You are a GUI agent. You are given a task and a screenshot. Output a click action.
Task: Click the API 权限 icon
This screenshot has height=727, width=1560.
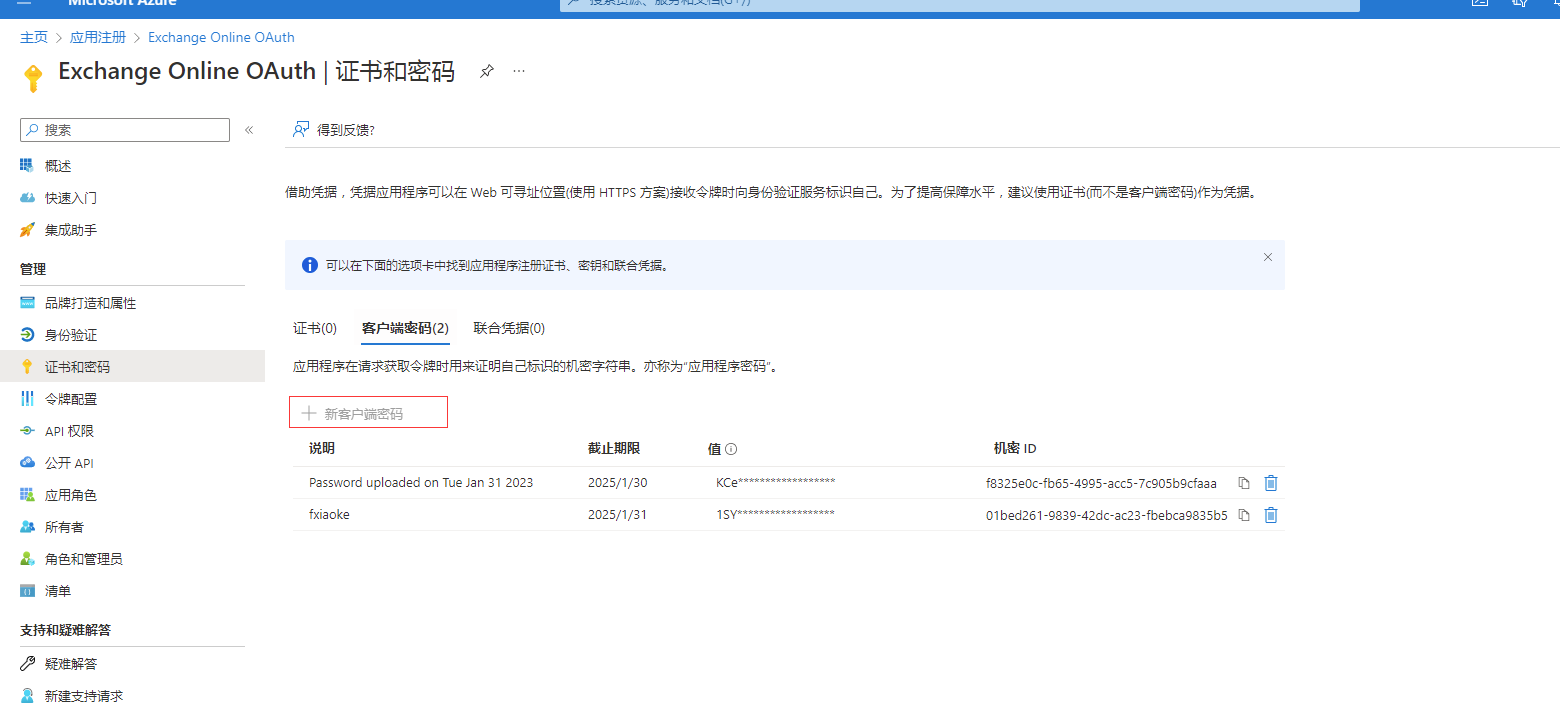point(27,431)
